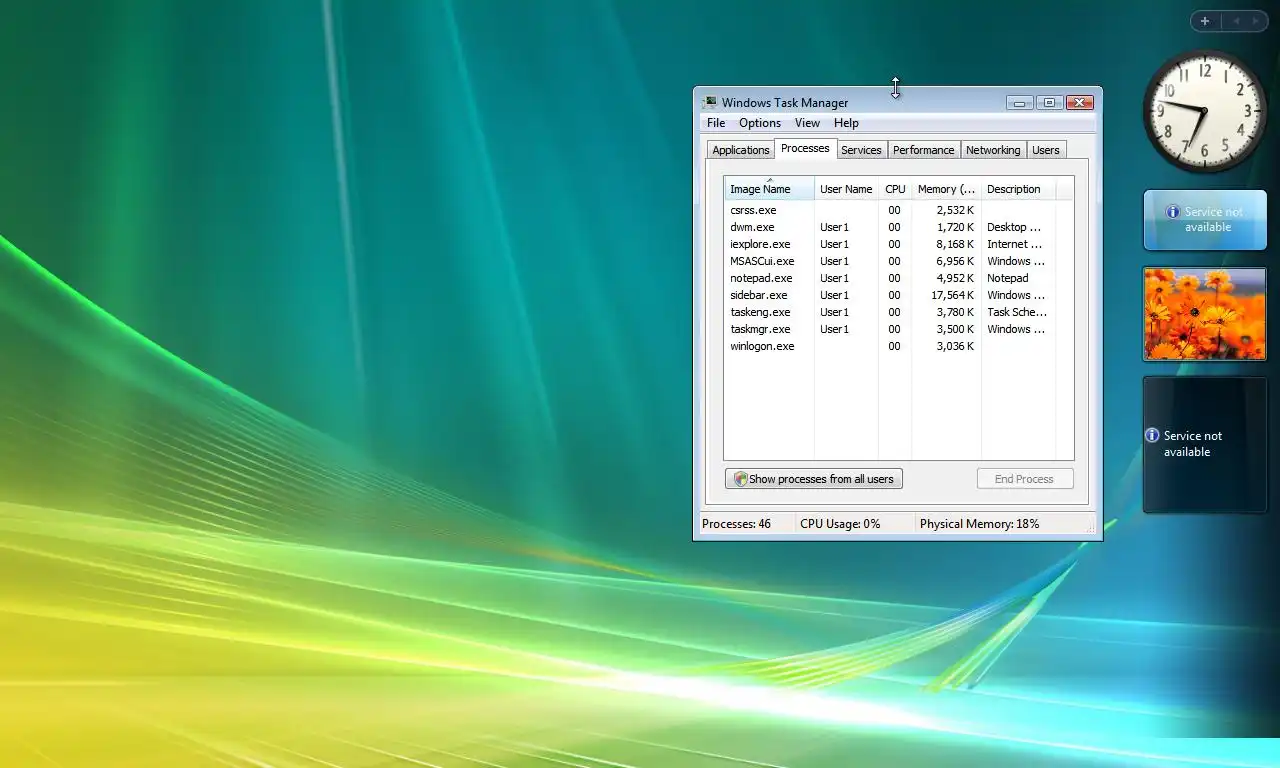Sort by Memory column header
The height and width of the screenshot is (768, 1280).
946,189
